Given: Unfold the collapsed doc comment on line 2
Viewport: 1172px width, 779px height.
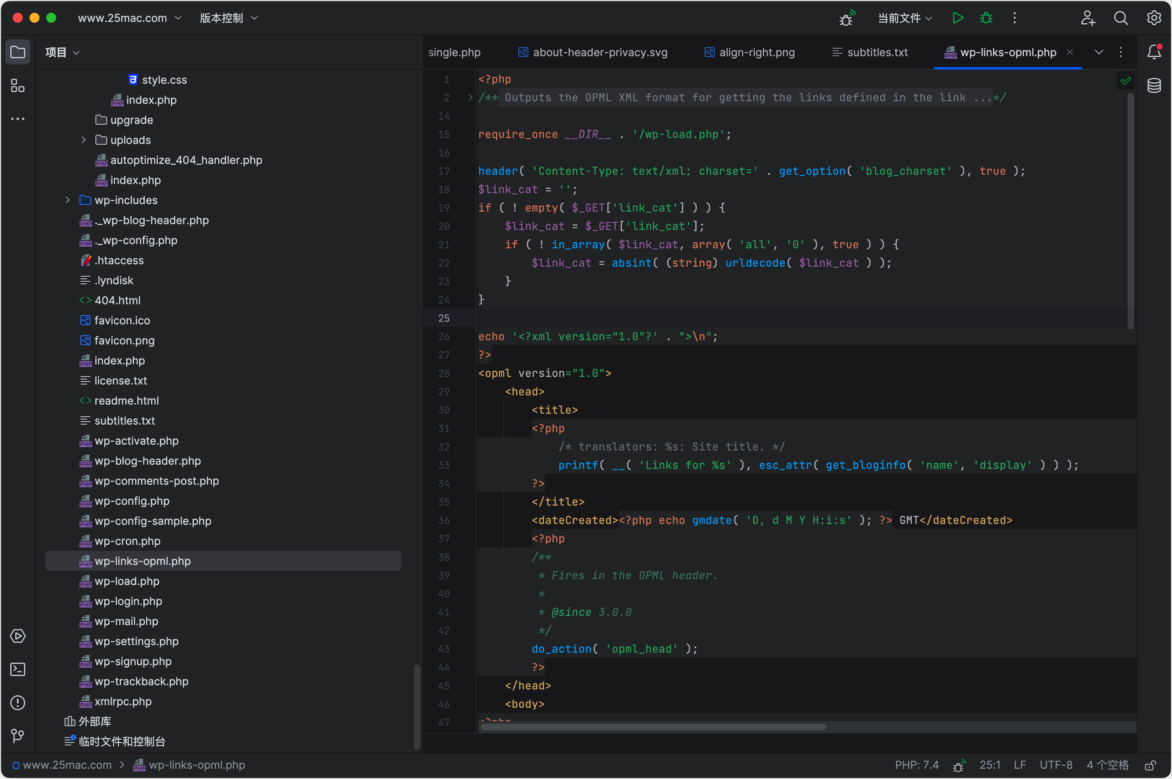Looking at the screenshot, I should [x=470, y=98].
